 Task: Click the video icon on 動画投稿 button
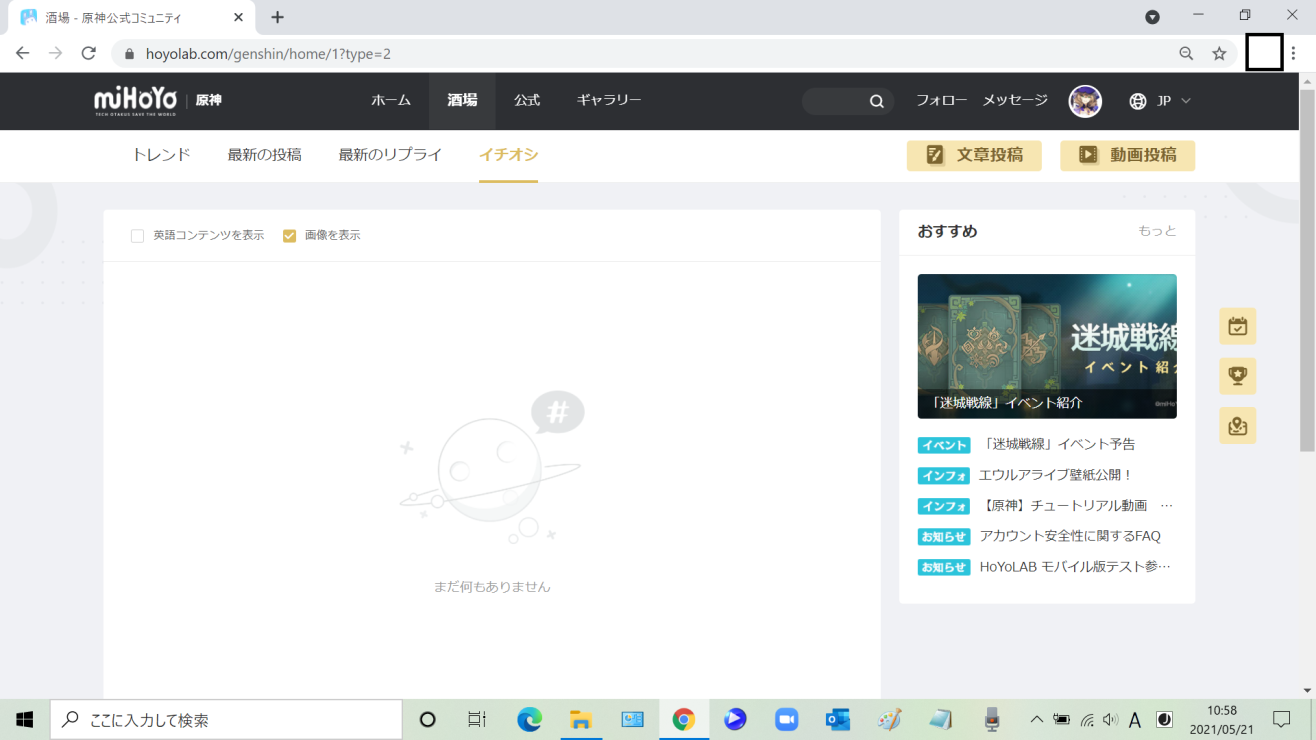pos(1091,155)
